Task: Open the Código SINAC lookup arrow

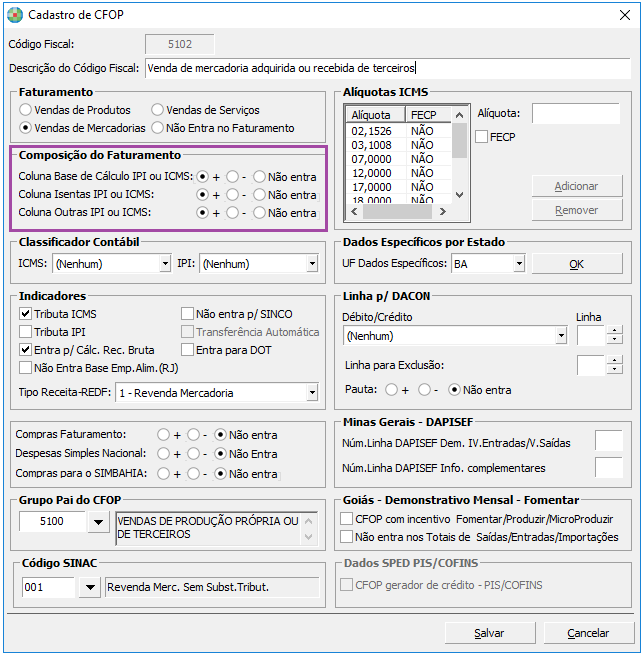Action: 90,587
